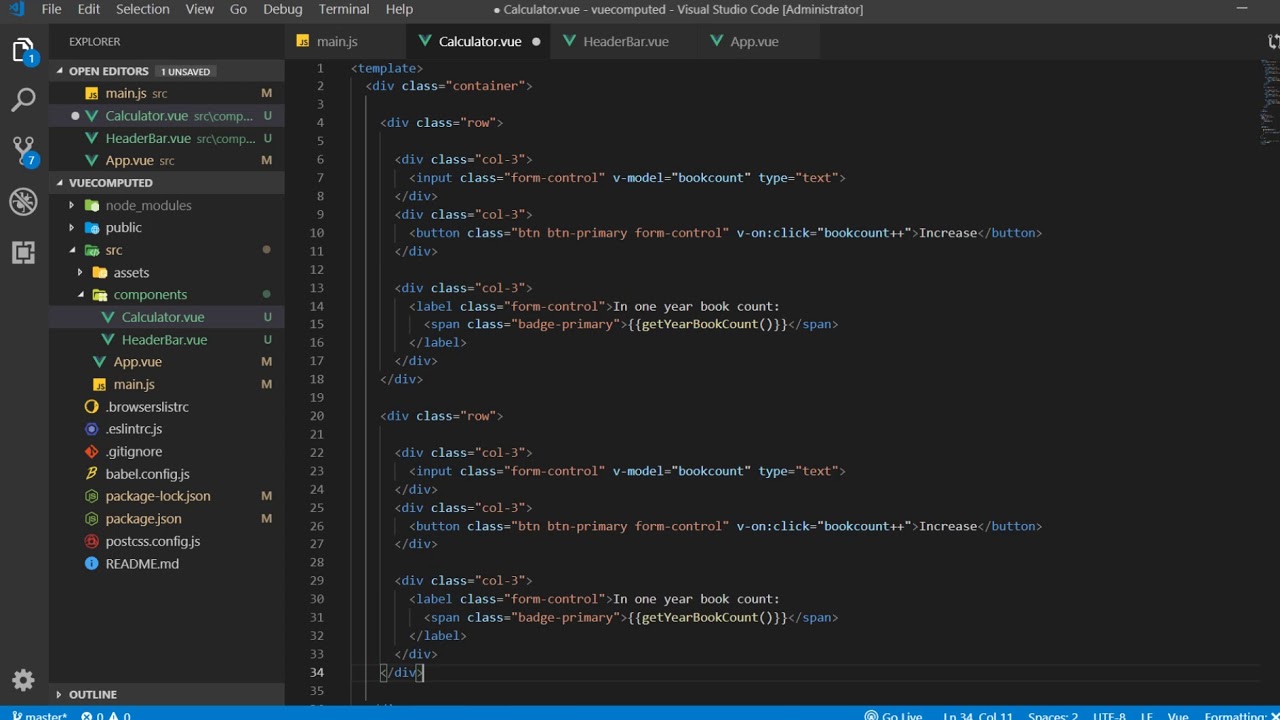Open Source Control view with 7 badge
1280x720 pixels.
tap(23, 151)
